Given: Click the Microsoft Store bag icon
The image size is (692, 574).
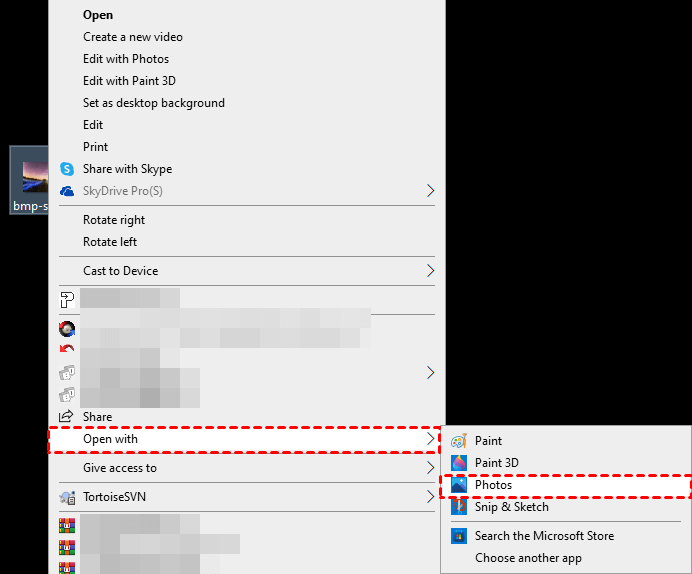Looking at the screenshot, I should 459,536.
